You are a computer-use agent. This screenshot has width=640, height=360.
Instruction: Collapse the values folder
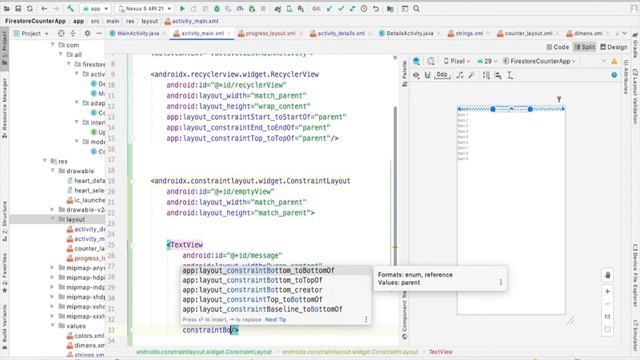tap(53, 325)
